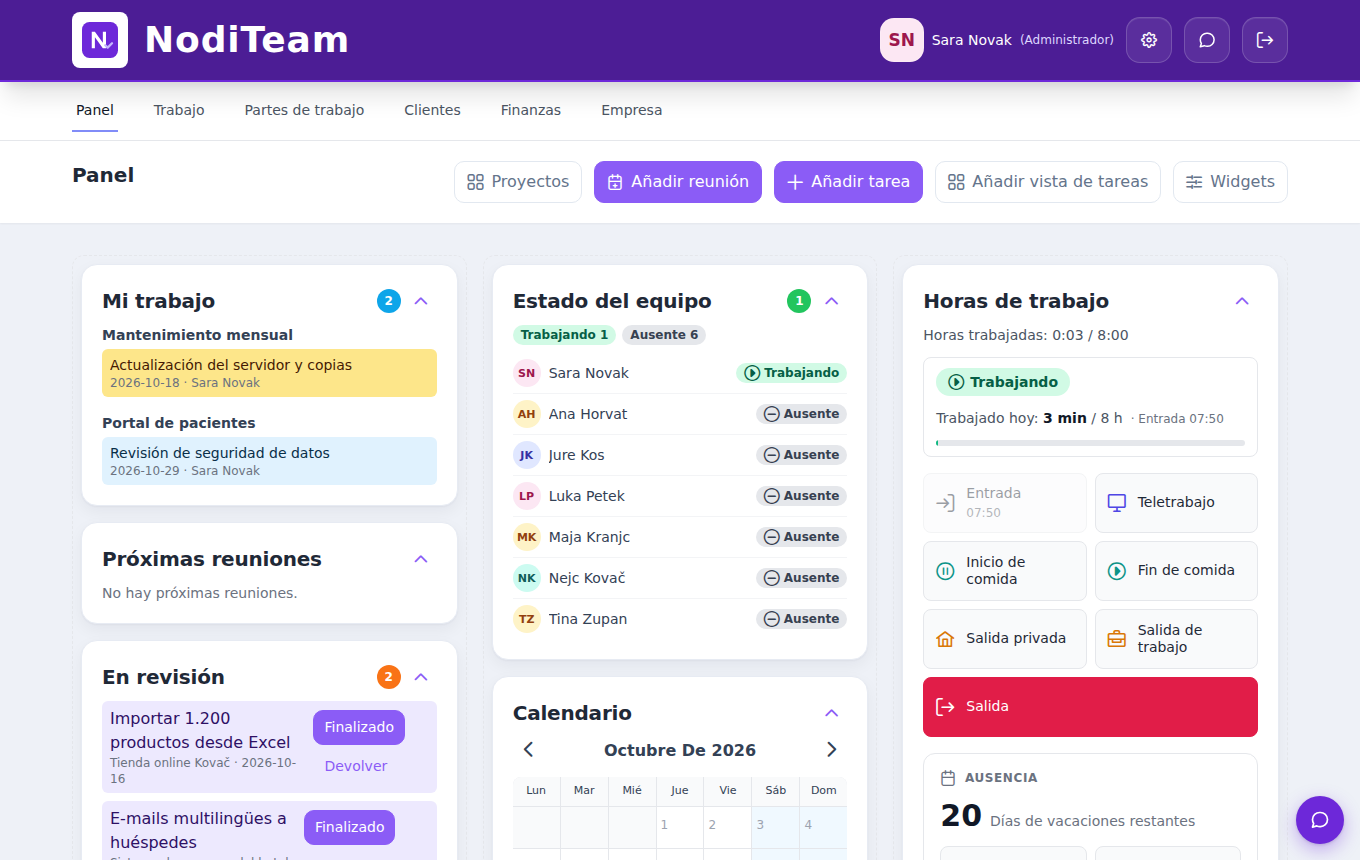
Task: Open the Widgets settings button
Action: (x=1230, y=182)
